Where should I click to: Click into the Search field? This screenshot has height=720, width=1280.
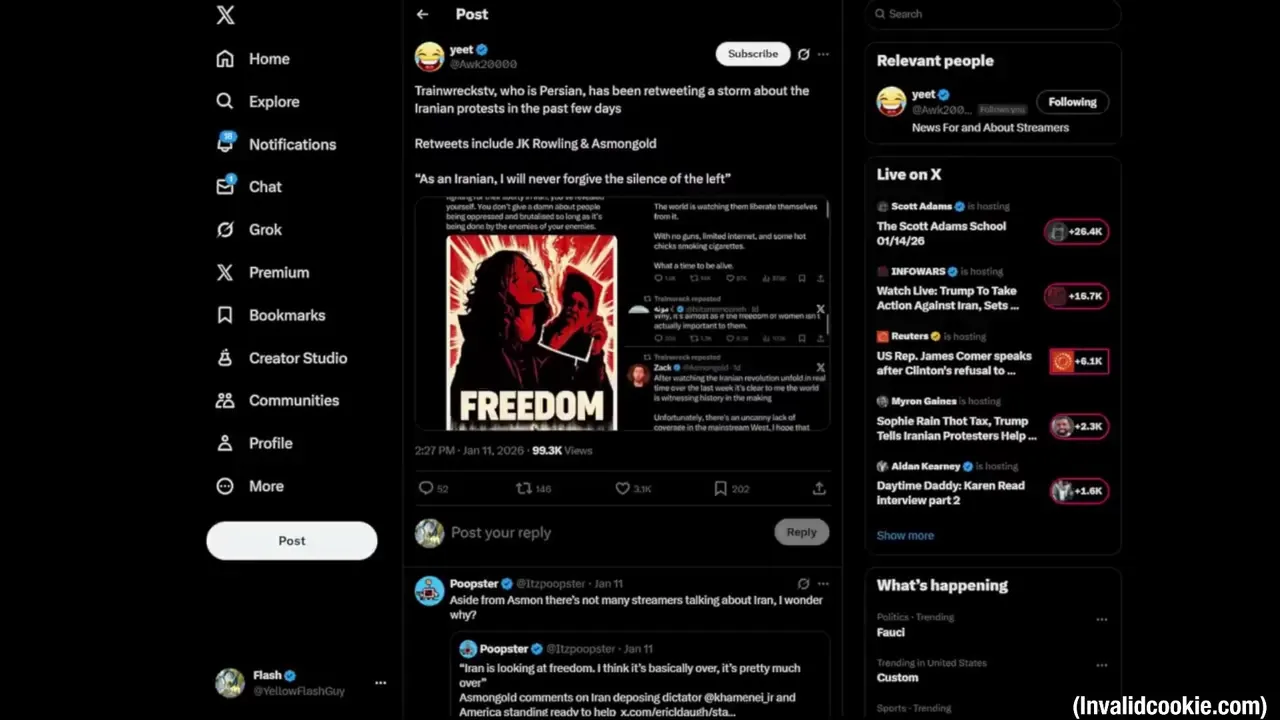(x=993, y=14)
